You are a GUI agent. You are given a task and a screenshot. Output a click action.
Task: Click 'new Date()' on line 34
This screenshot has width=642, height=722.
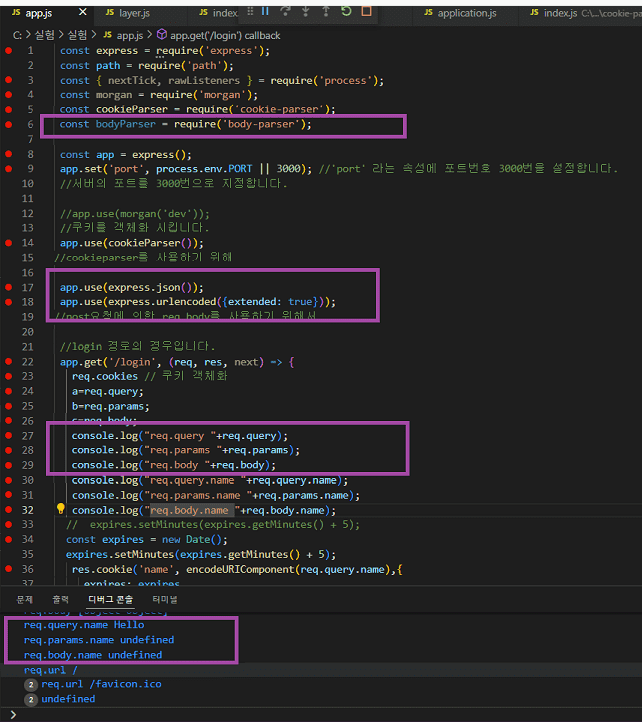tap(192, 540)
